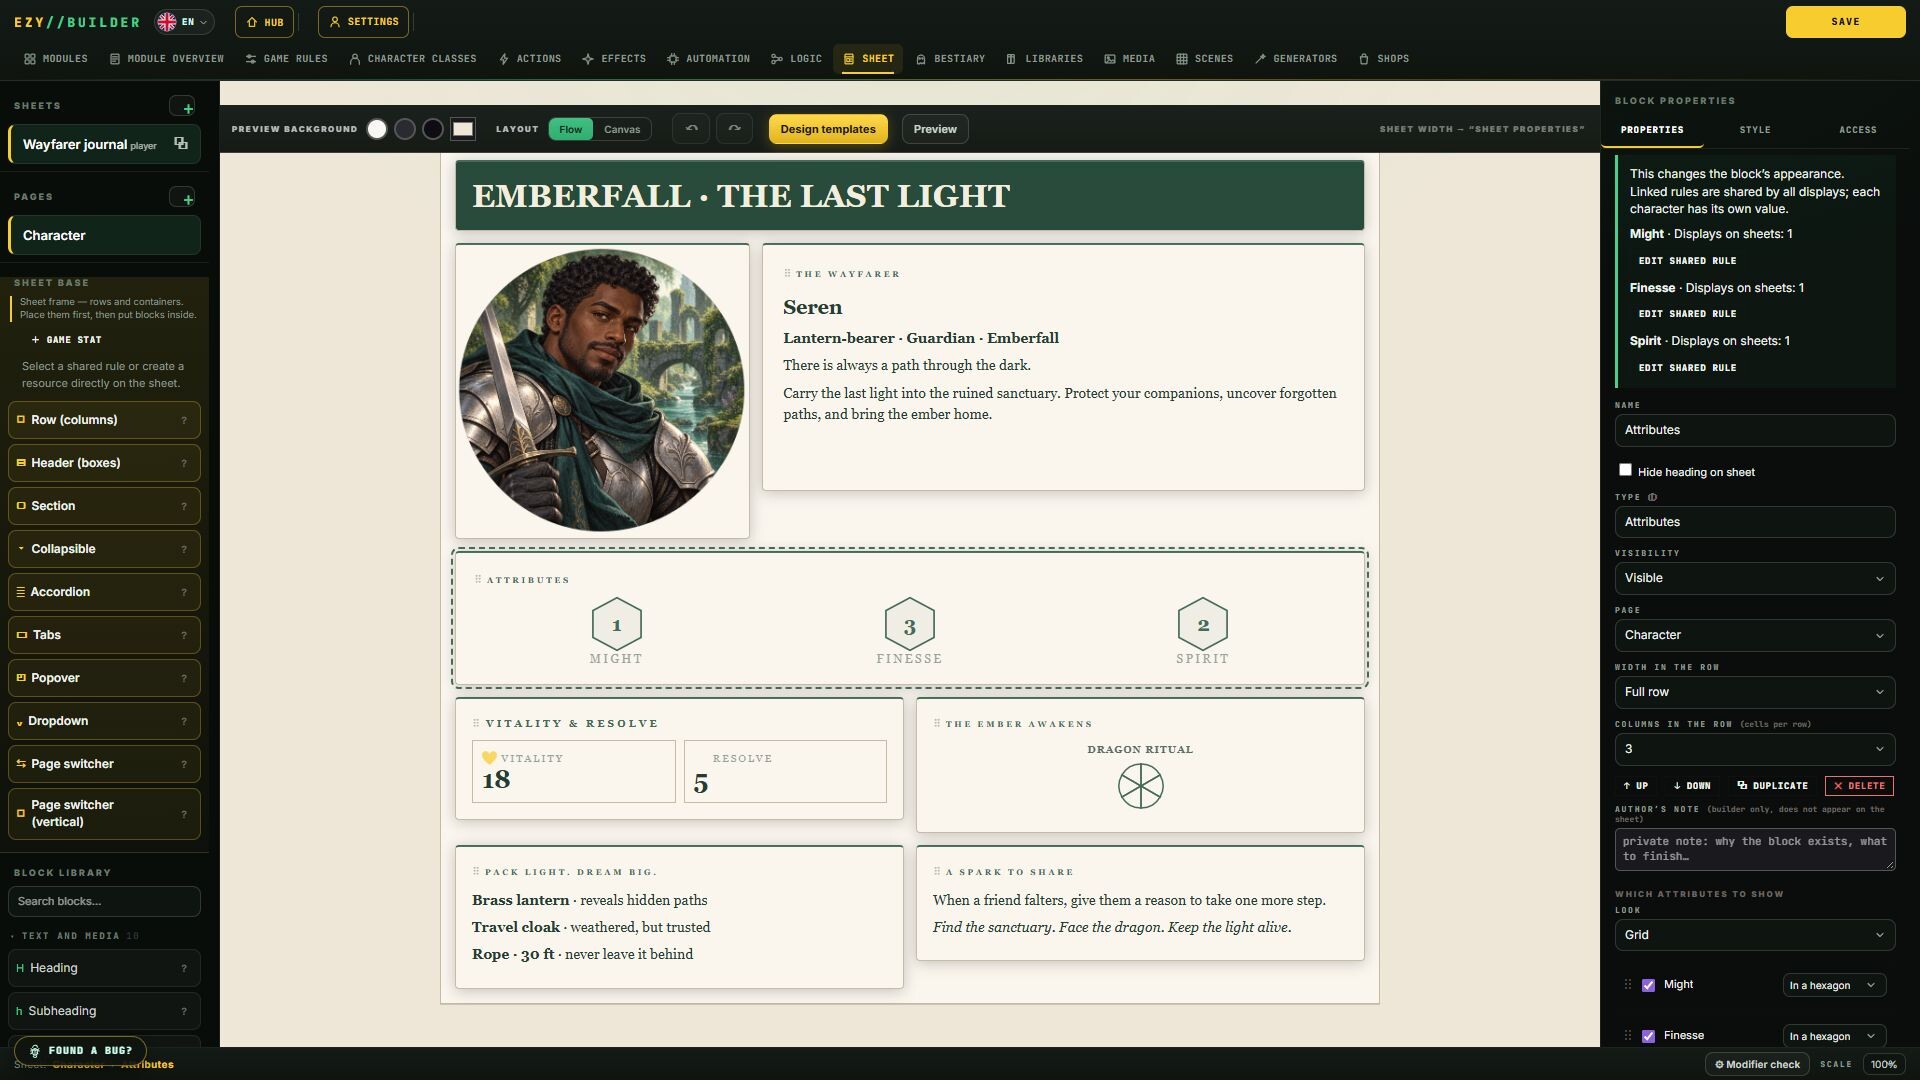Open the Page dropdown showing Character
1920x1080 pixels.
point(1754,636)
